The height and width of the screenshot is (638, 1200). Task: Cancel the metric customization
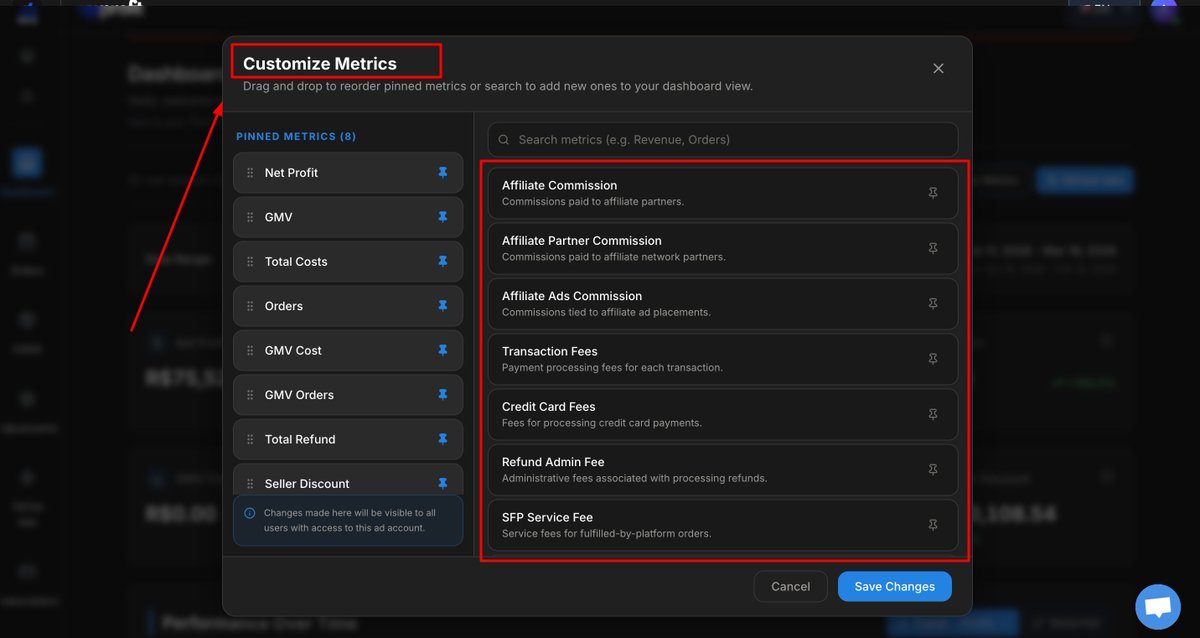tap(790, 586)
